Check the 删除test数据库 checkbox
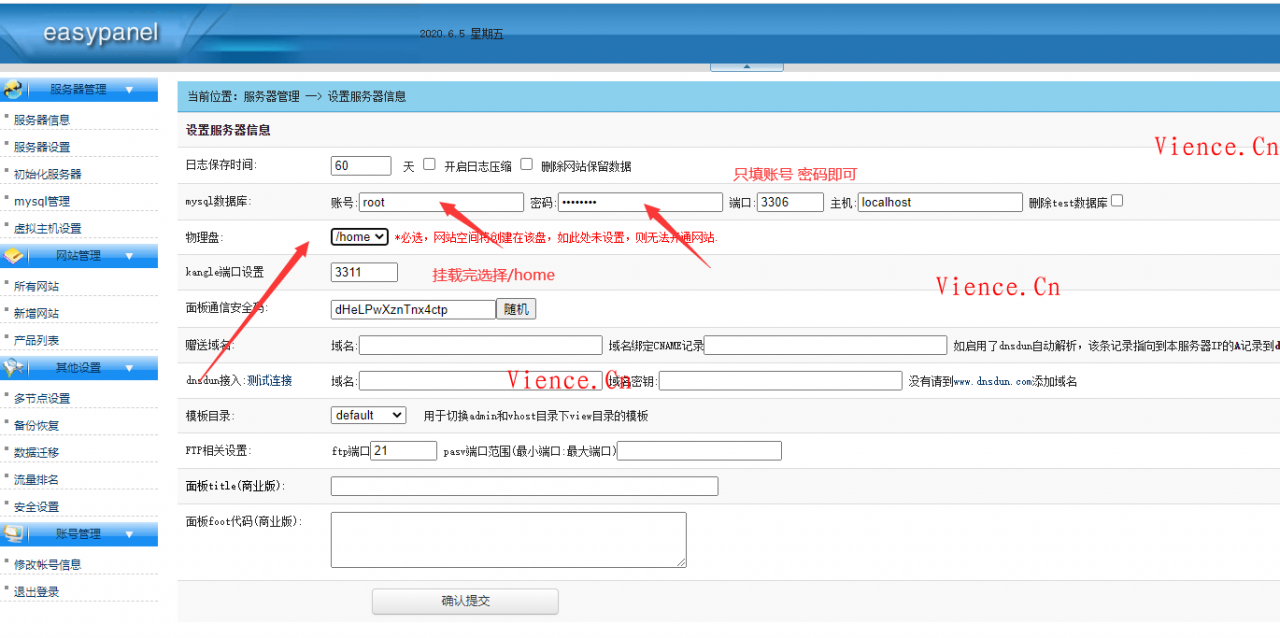The height and width of the screenshot is (638, 1280). [1117, 201]
